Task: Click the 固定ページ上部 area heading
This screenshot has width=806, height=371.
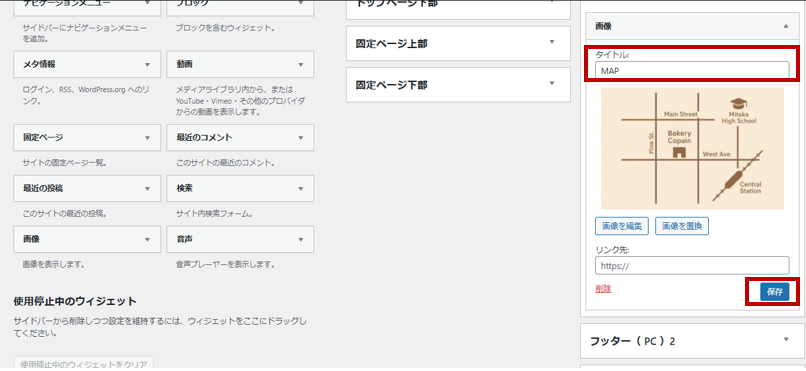Action: pyautogui.click(x=392, y=44)
